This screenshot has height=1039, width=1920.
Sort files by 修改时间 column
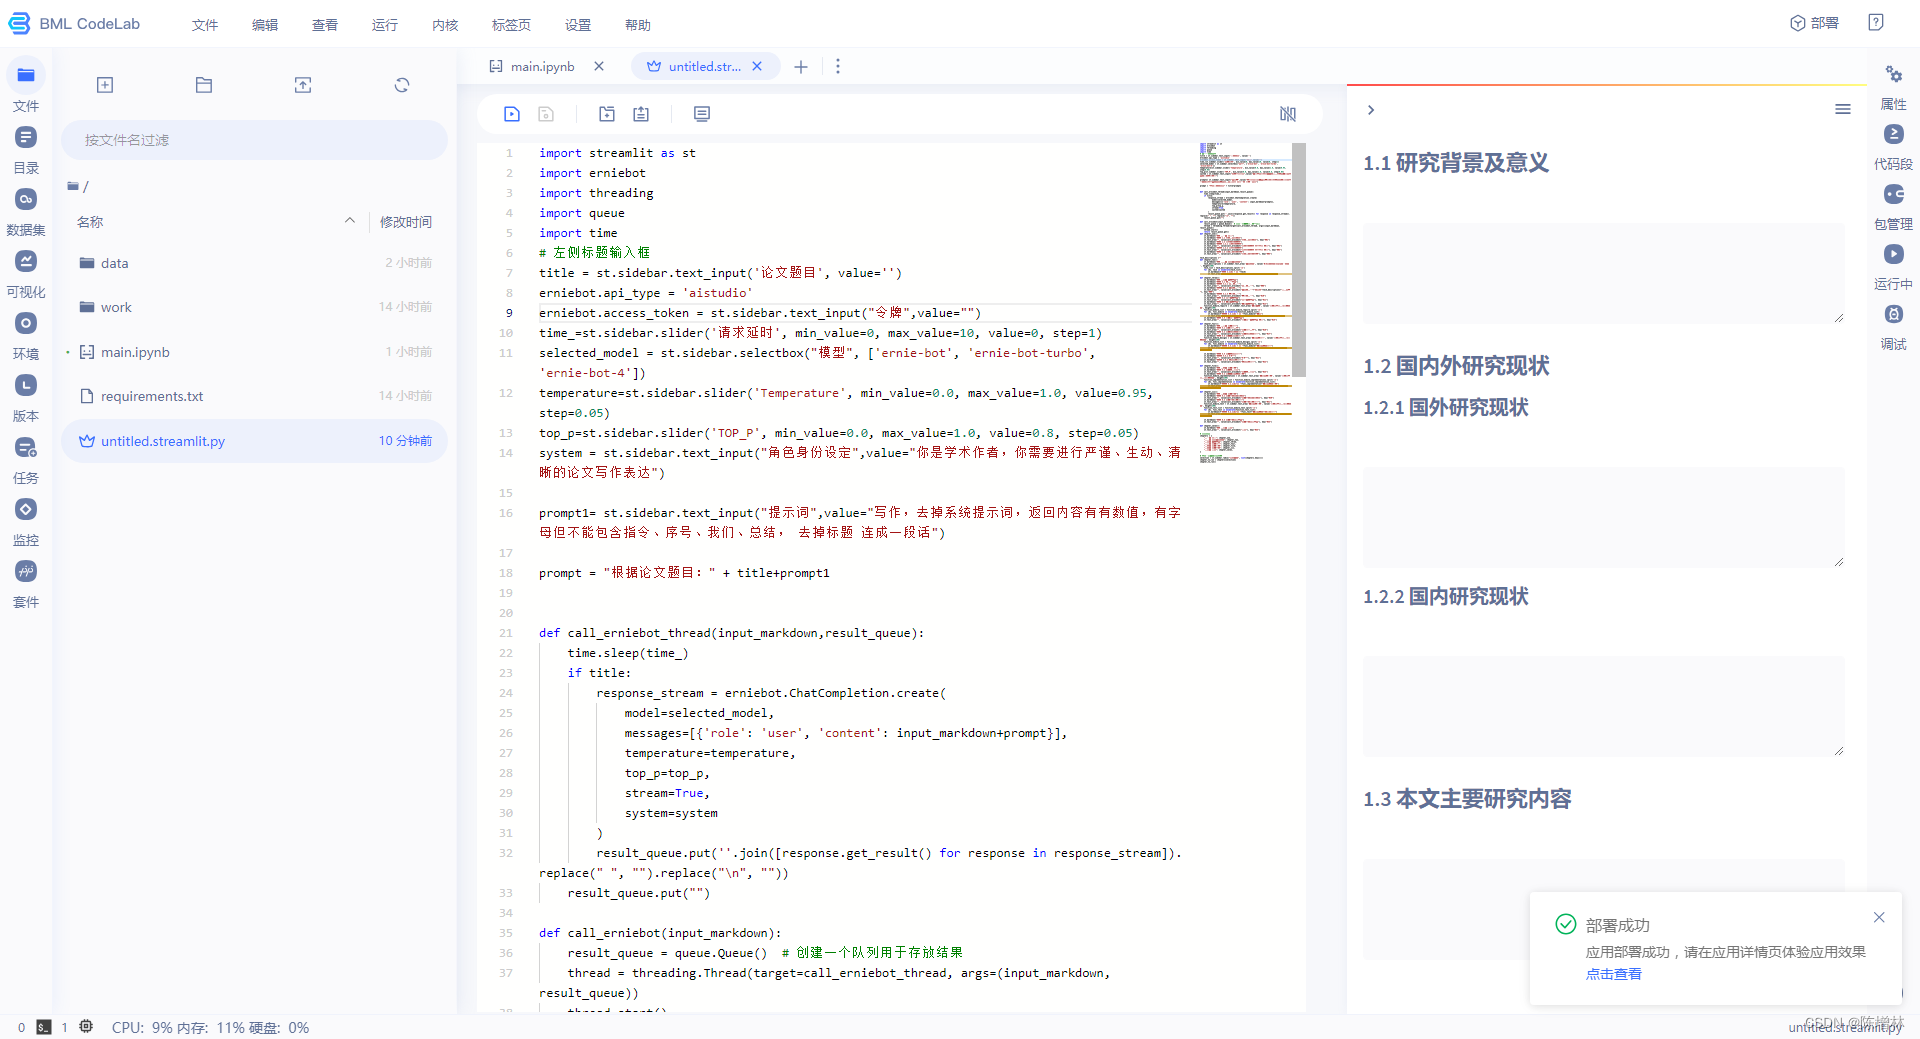click(406, 222)
